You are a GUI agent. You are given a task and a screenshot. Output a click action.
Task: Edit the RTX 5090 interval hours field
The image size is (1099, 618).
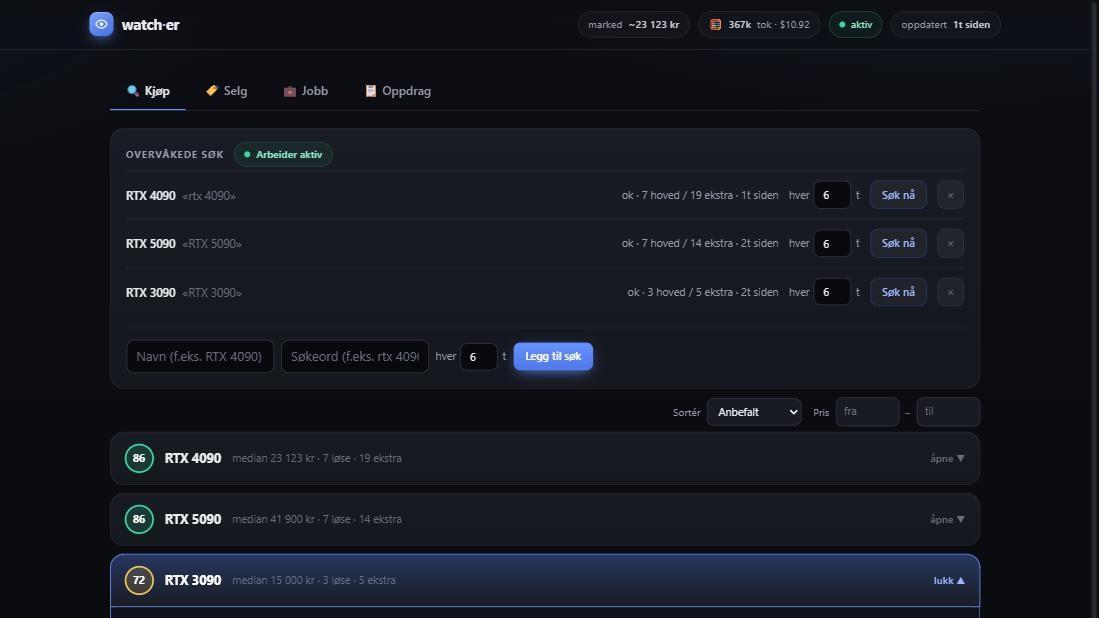[832, 244]
